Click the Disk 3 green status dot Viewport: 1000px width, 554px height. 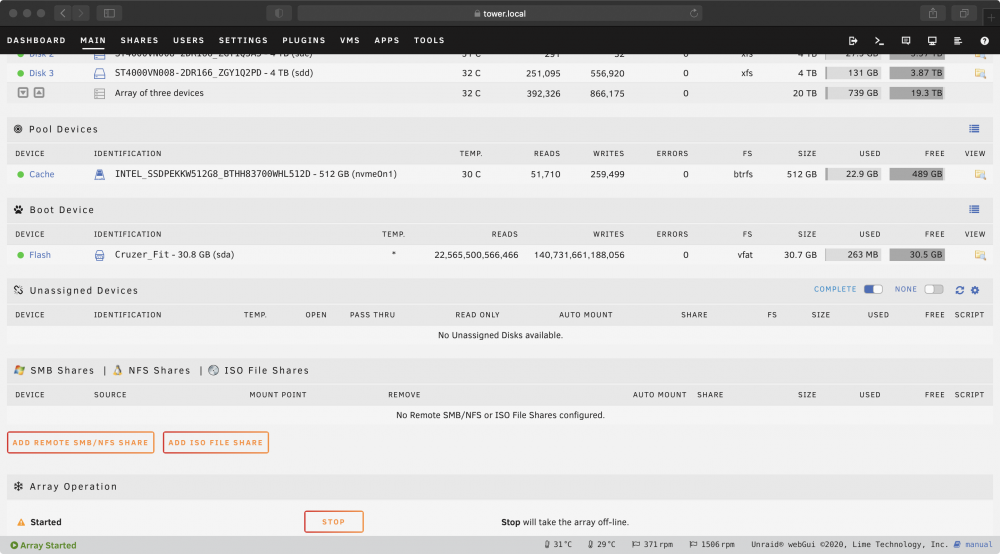20,73
